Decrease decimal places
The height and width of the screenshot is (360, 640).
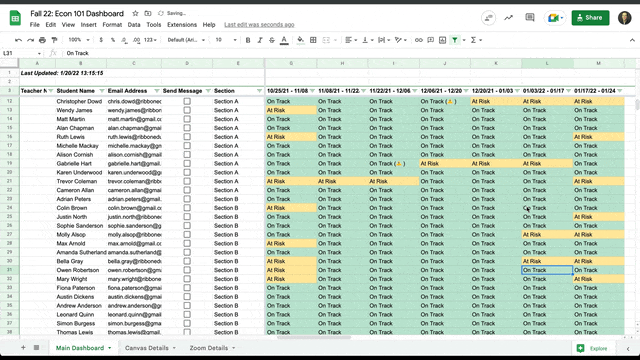[124, 40]
